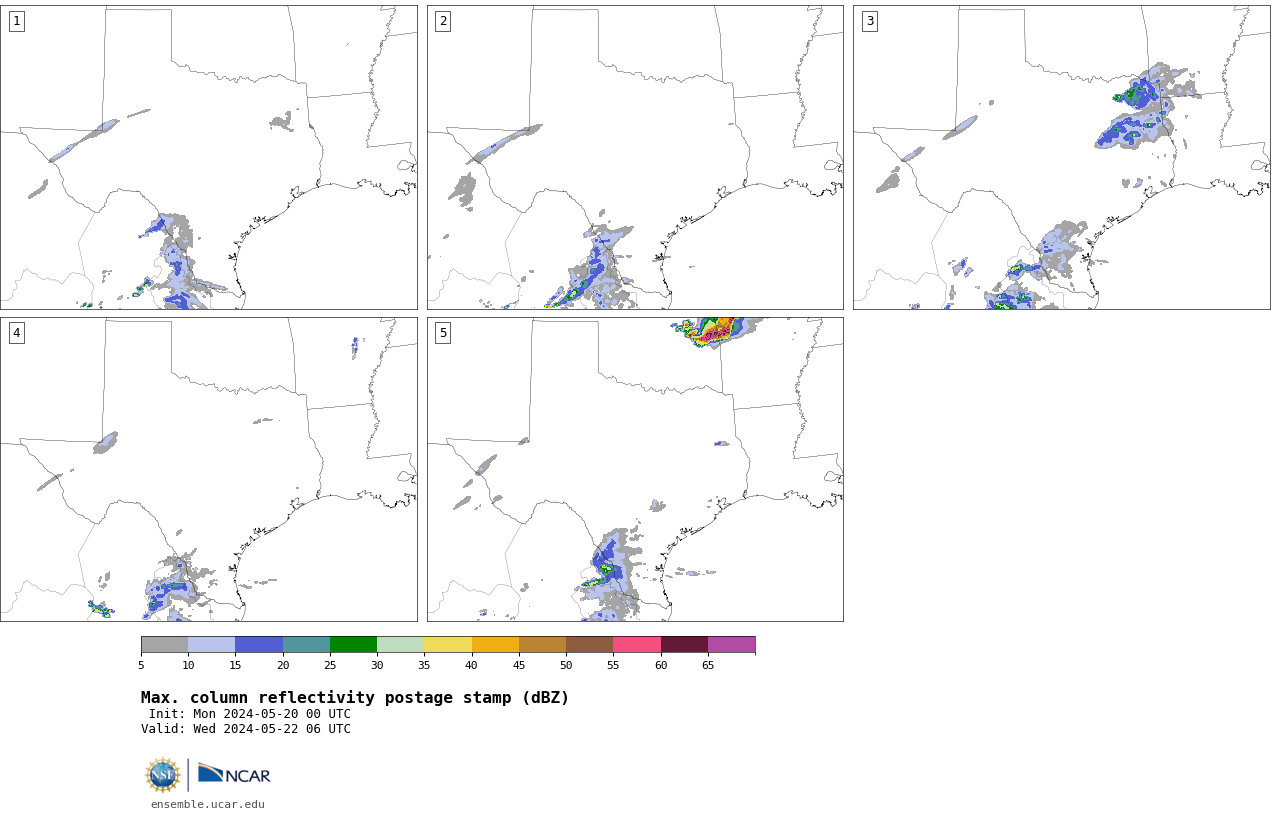This screenshot has height=815, width=1280.
Task: Pick the pink 55-60 dBZ swatch
Action: pos(637,644)
